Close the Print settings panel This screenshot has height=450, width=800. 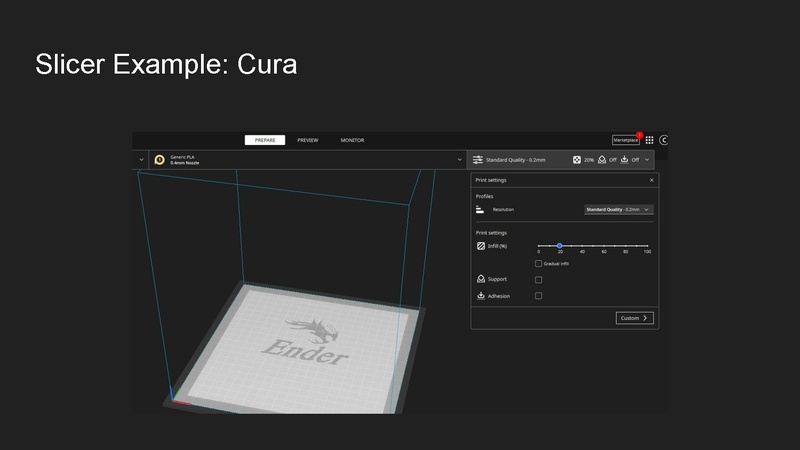652,180
